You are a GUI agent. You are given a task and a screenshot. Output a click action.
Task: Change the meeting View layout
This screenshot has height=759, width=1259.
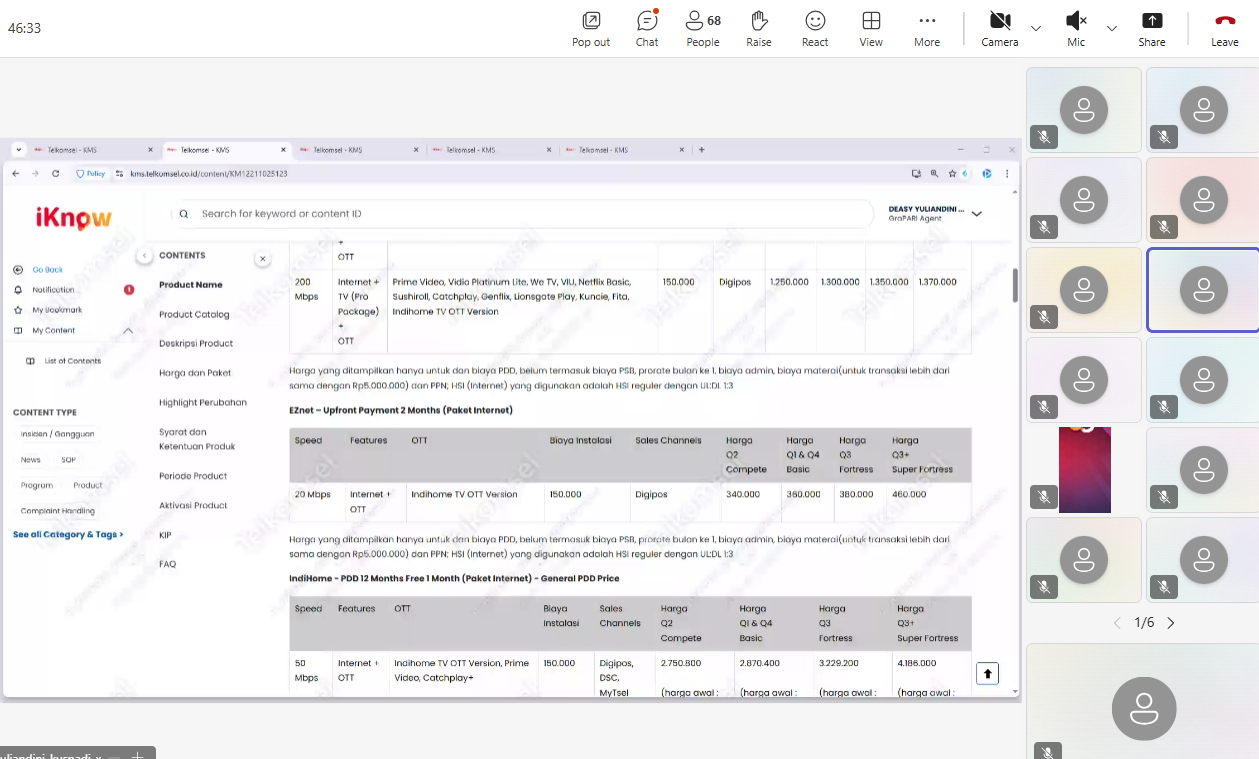point(871,29)
